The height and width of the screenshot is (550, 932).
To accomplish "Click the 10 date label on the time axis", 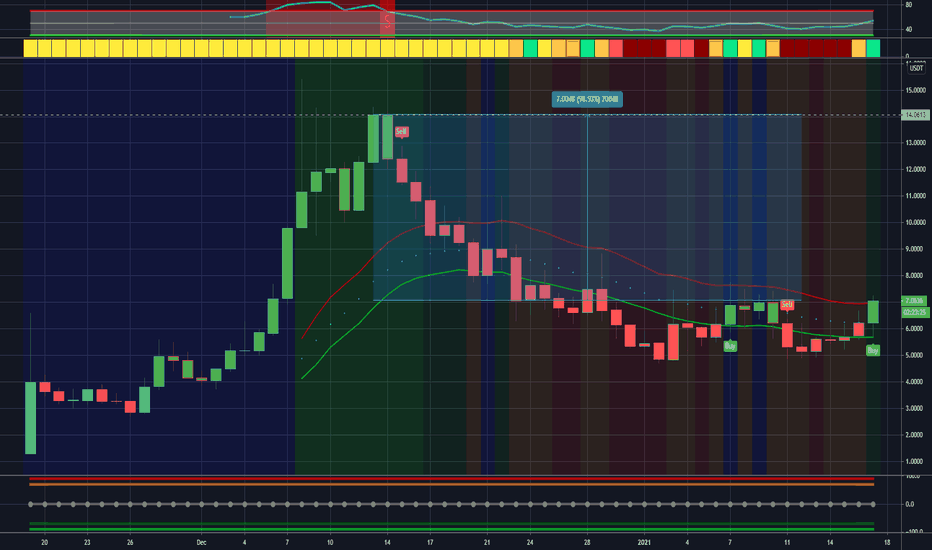I will 330,542.
